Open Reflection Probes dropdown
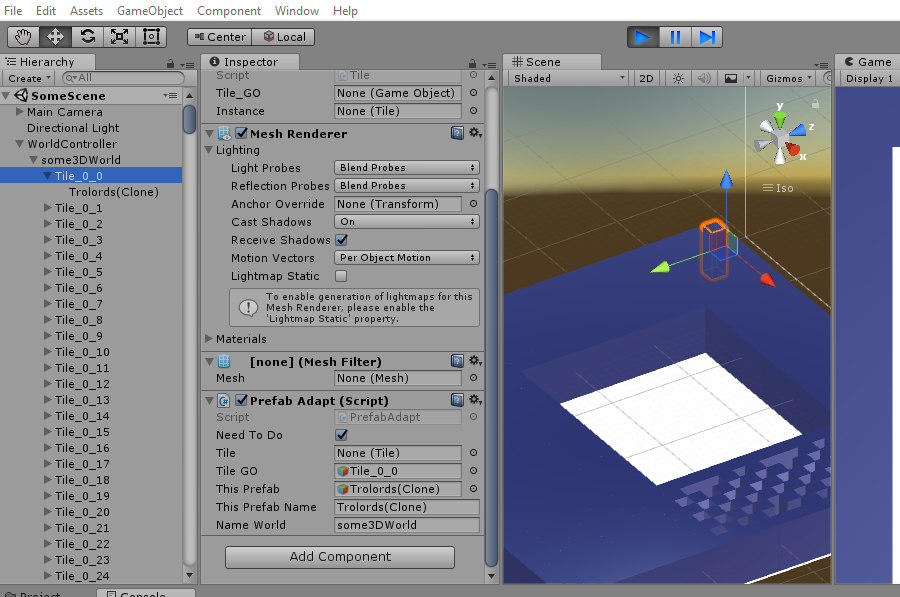Image resolution: width=900 pixels, height=597 pixels. coord(406,185)
